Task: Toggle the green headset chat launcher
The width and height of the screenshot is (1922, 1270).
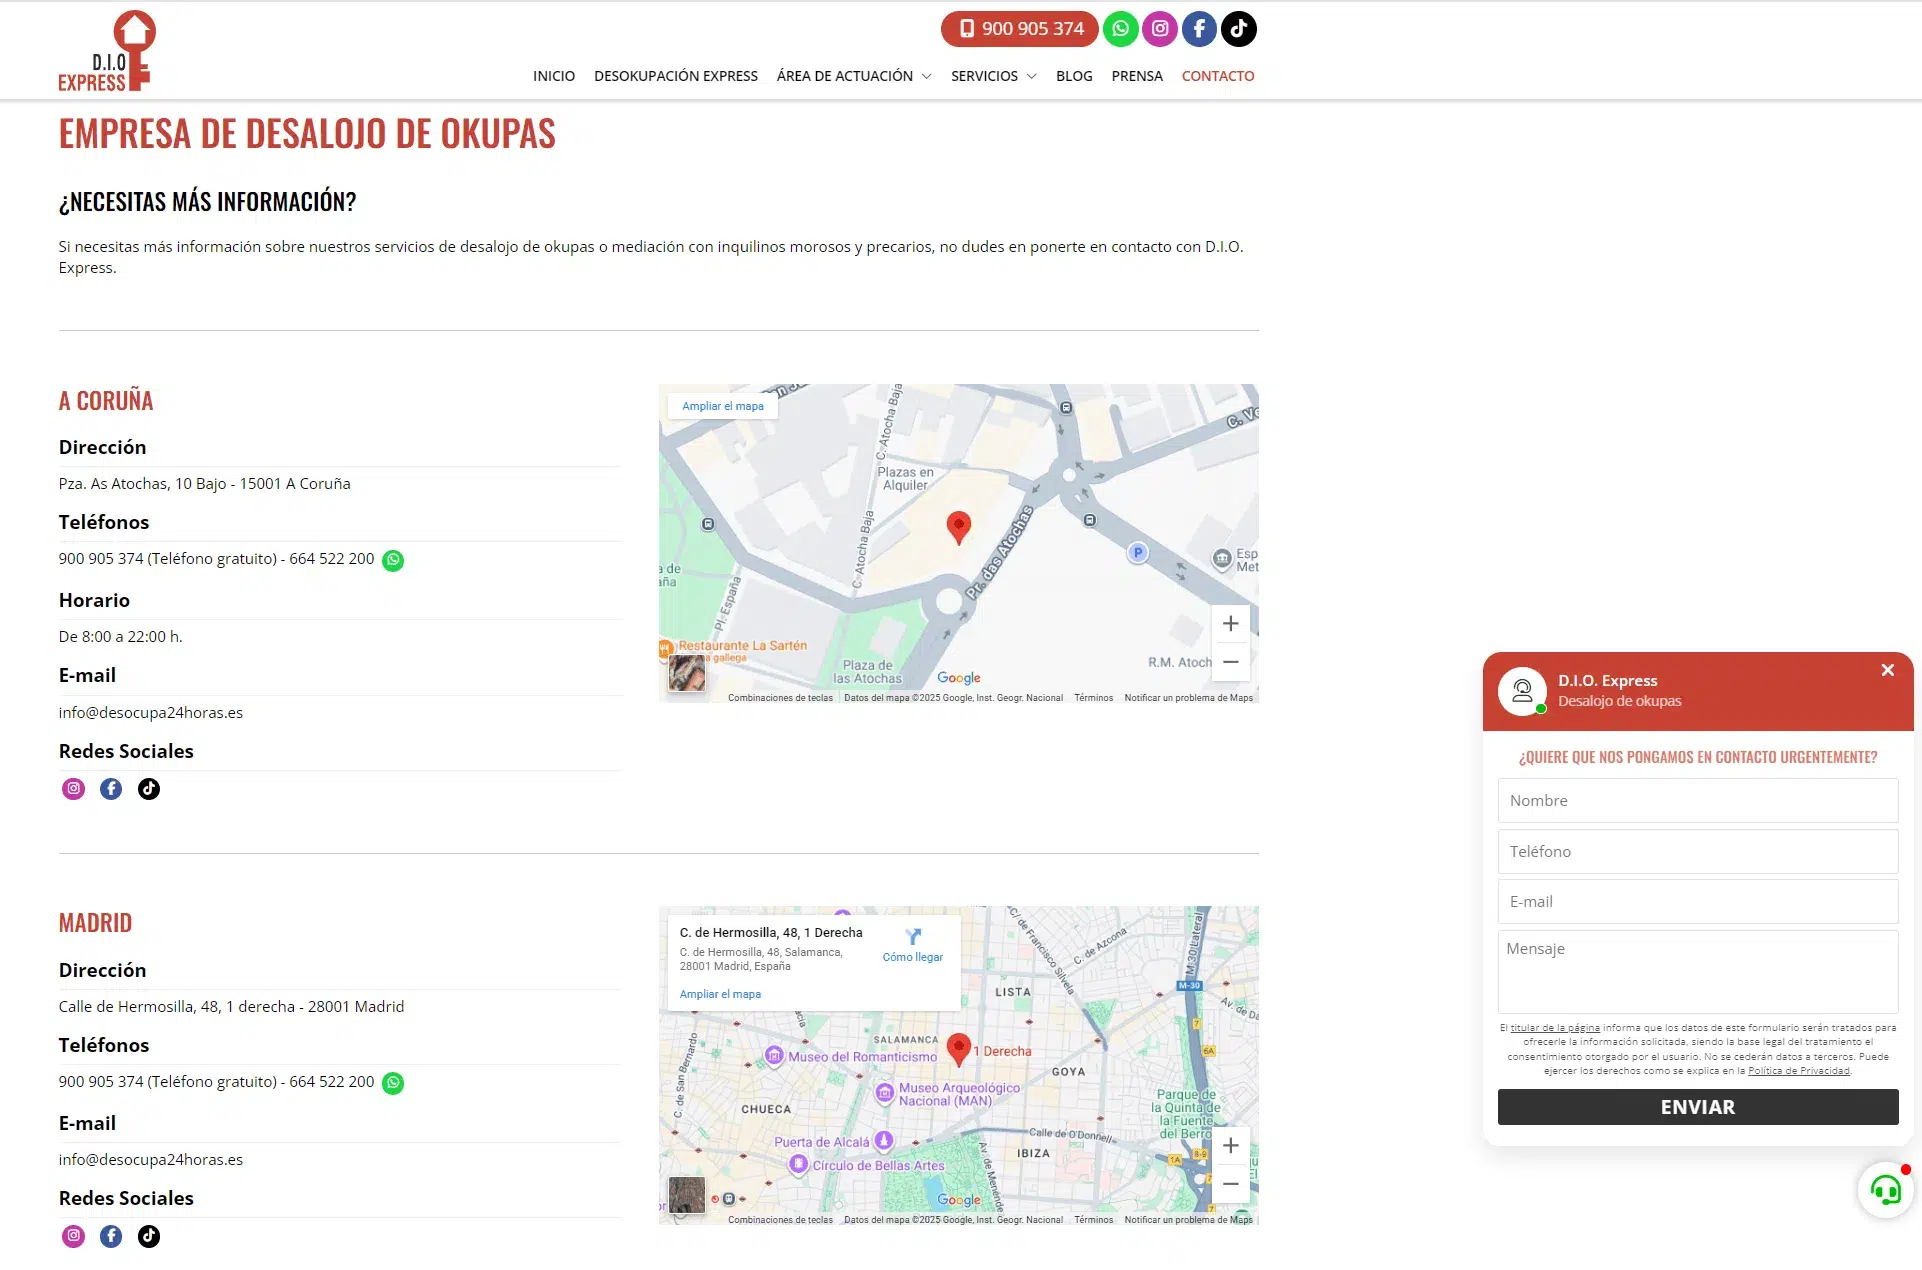Action: 1886,1190
